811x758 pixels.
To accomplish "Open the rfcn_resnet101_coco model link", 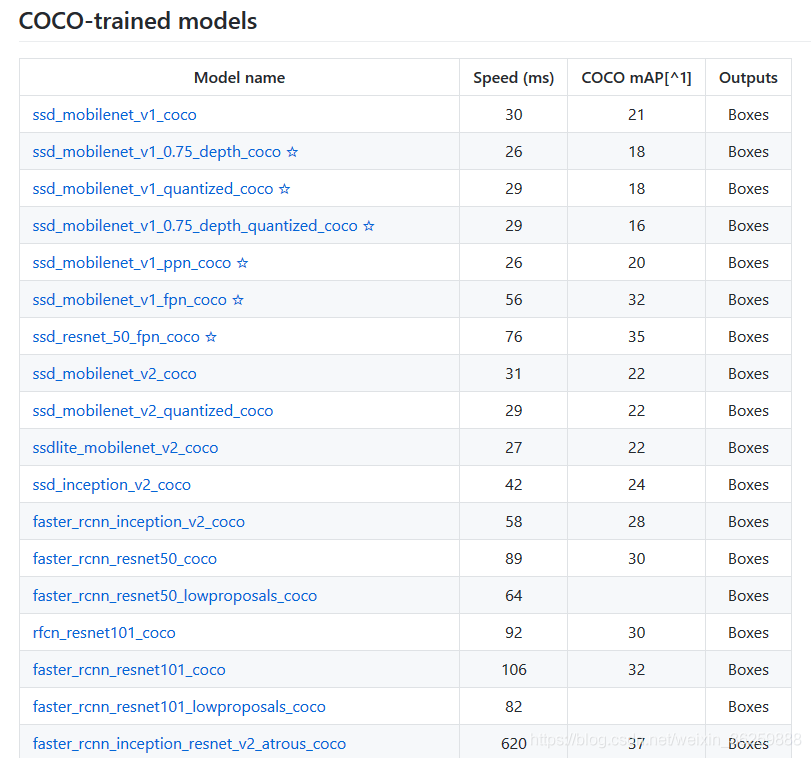I will point(104,633).
